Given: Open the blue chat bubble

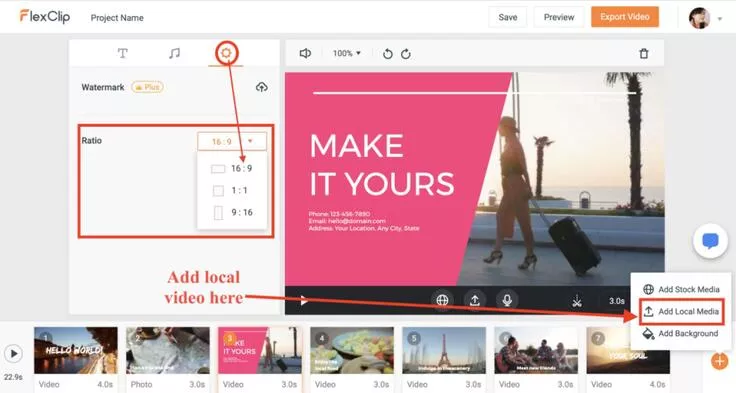Looking at the screenshot, I should [710, 241].
